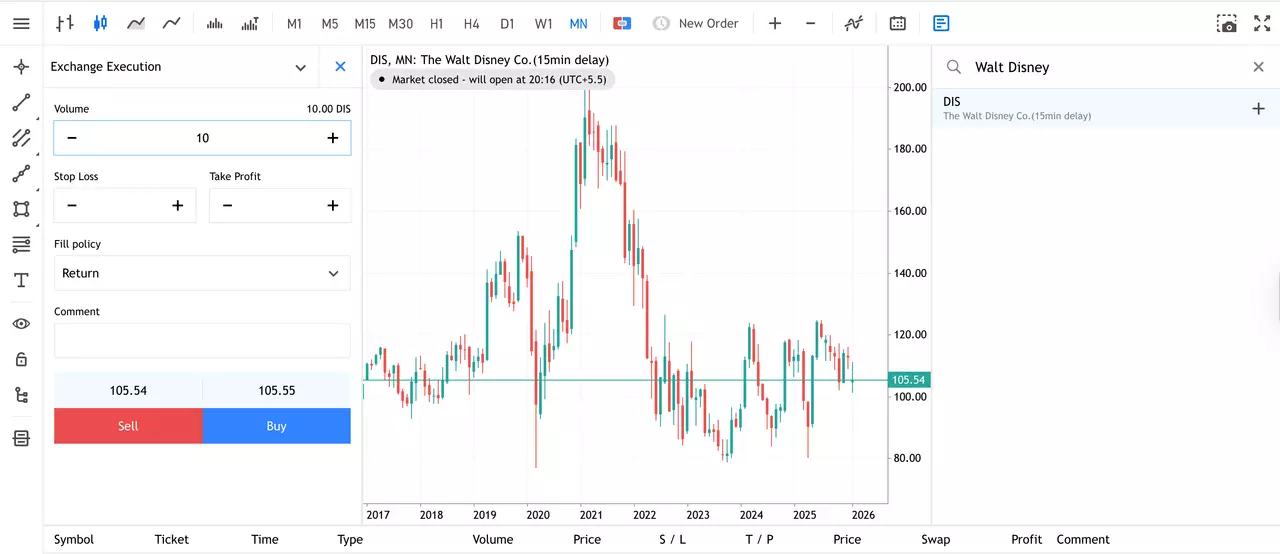Image resolution: width=1280 pixels, height=554 pixels.
Task: Click the 105.54 price label on axis
Action: tap(909, 380)
